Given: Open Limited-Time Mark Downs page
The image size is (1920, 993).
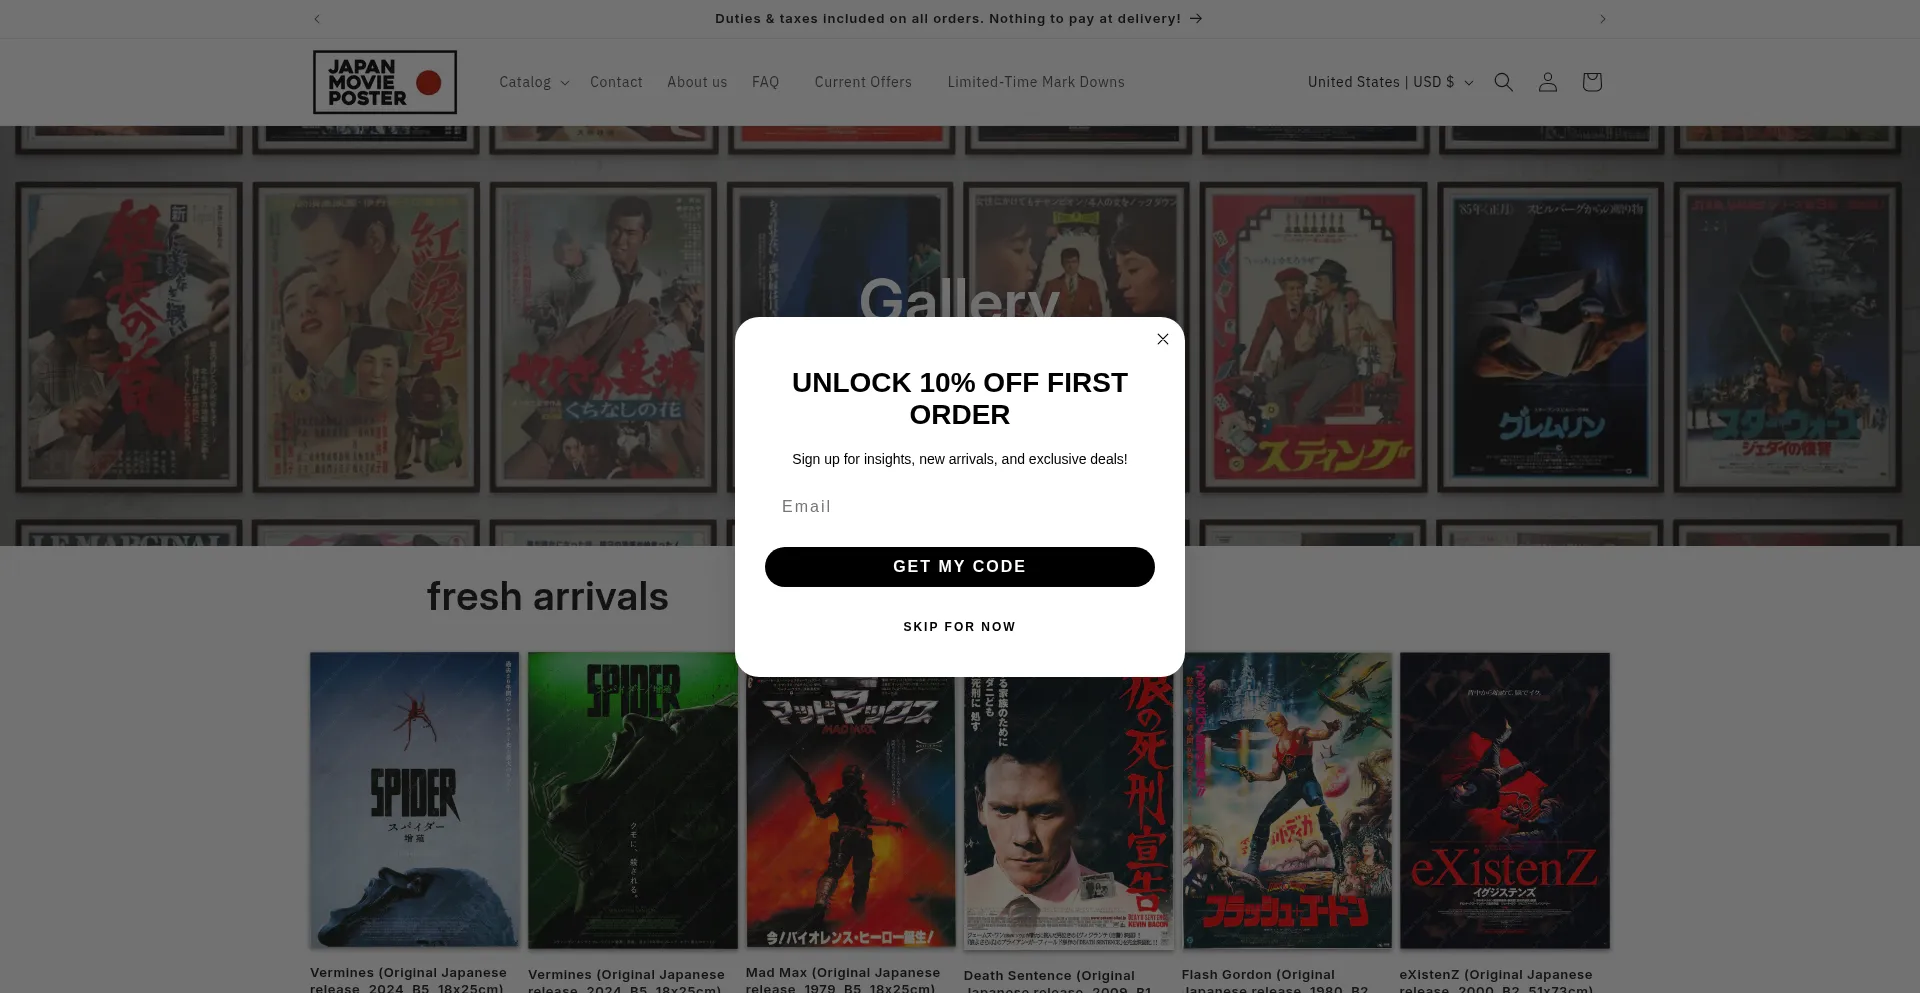Looking at the screenshot, I should coord(1036,82).
